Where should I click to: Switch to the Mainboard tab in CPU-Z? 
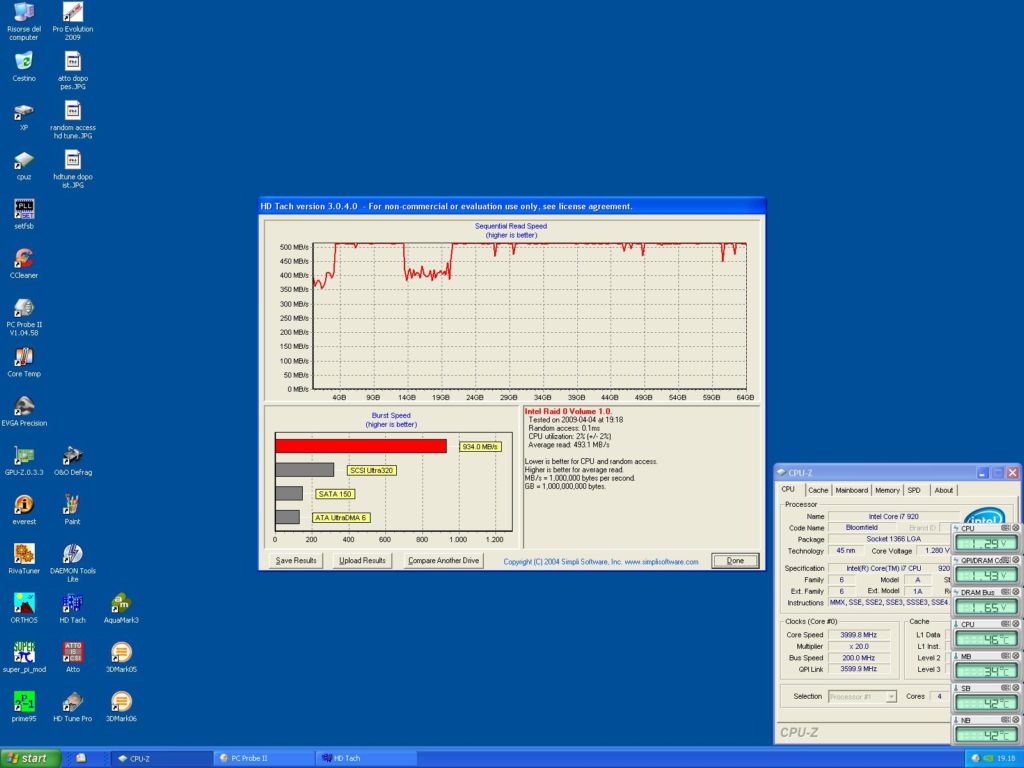(852, 490)
